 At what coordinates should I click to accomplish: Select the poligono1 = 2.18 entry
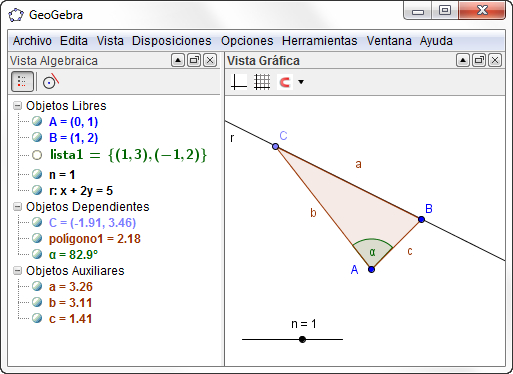point(95,239)
